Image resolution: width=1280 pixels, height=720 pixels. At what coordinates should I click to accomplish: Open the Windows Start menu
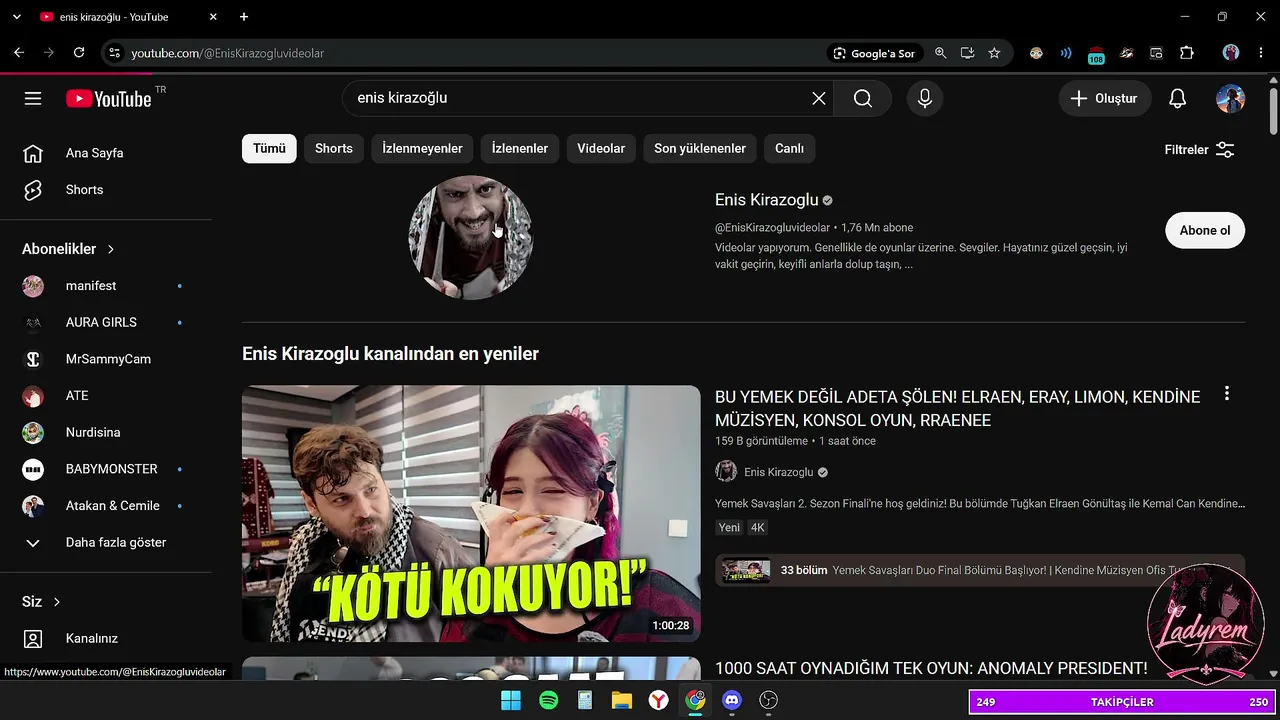coord(511,701)
